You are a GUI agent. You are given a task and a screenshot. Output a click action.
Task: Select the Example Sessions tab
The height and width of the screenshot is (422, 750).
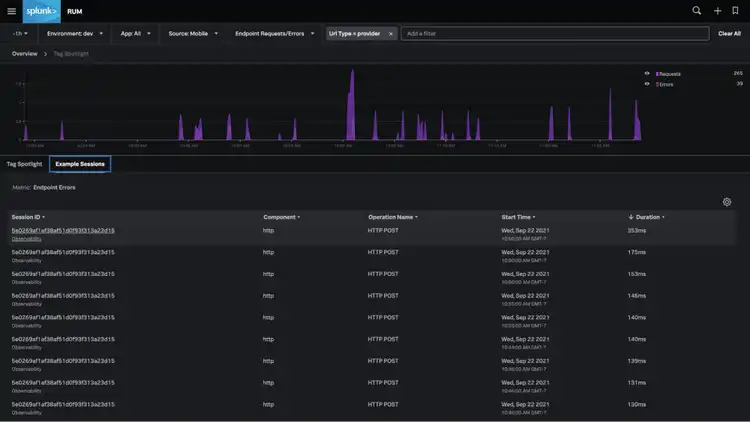[x=80, y=163]
